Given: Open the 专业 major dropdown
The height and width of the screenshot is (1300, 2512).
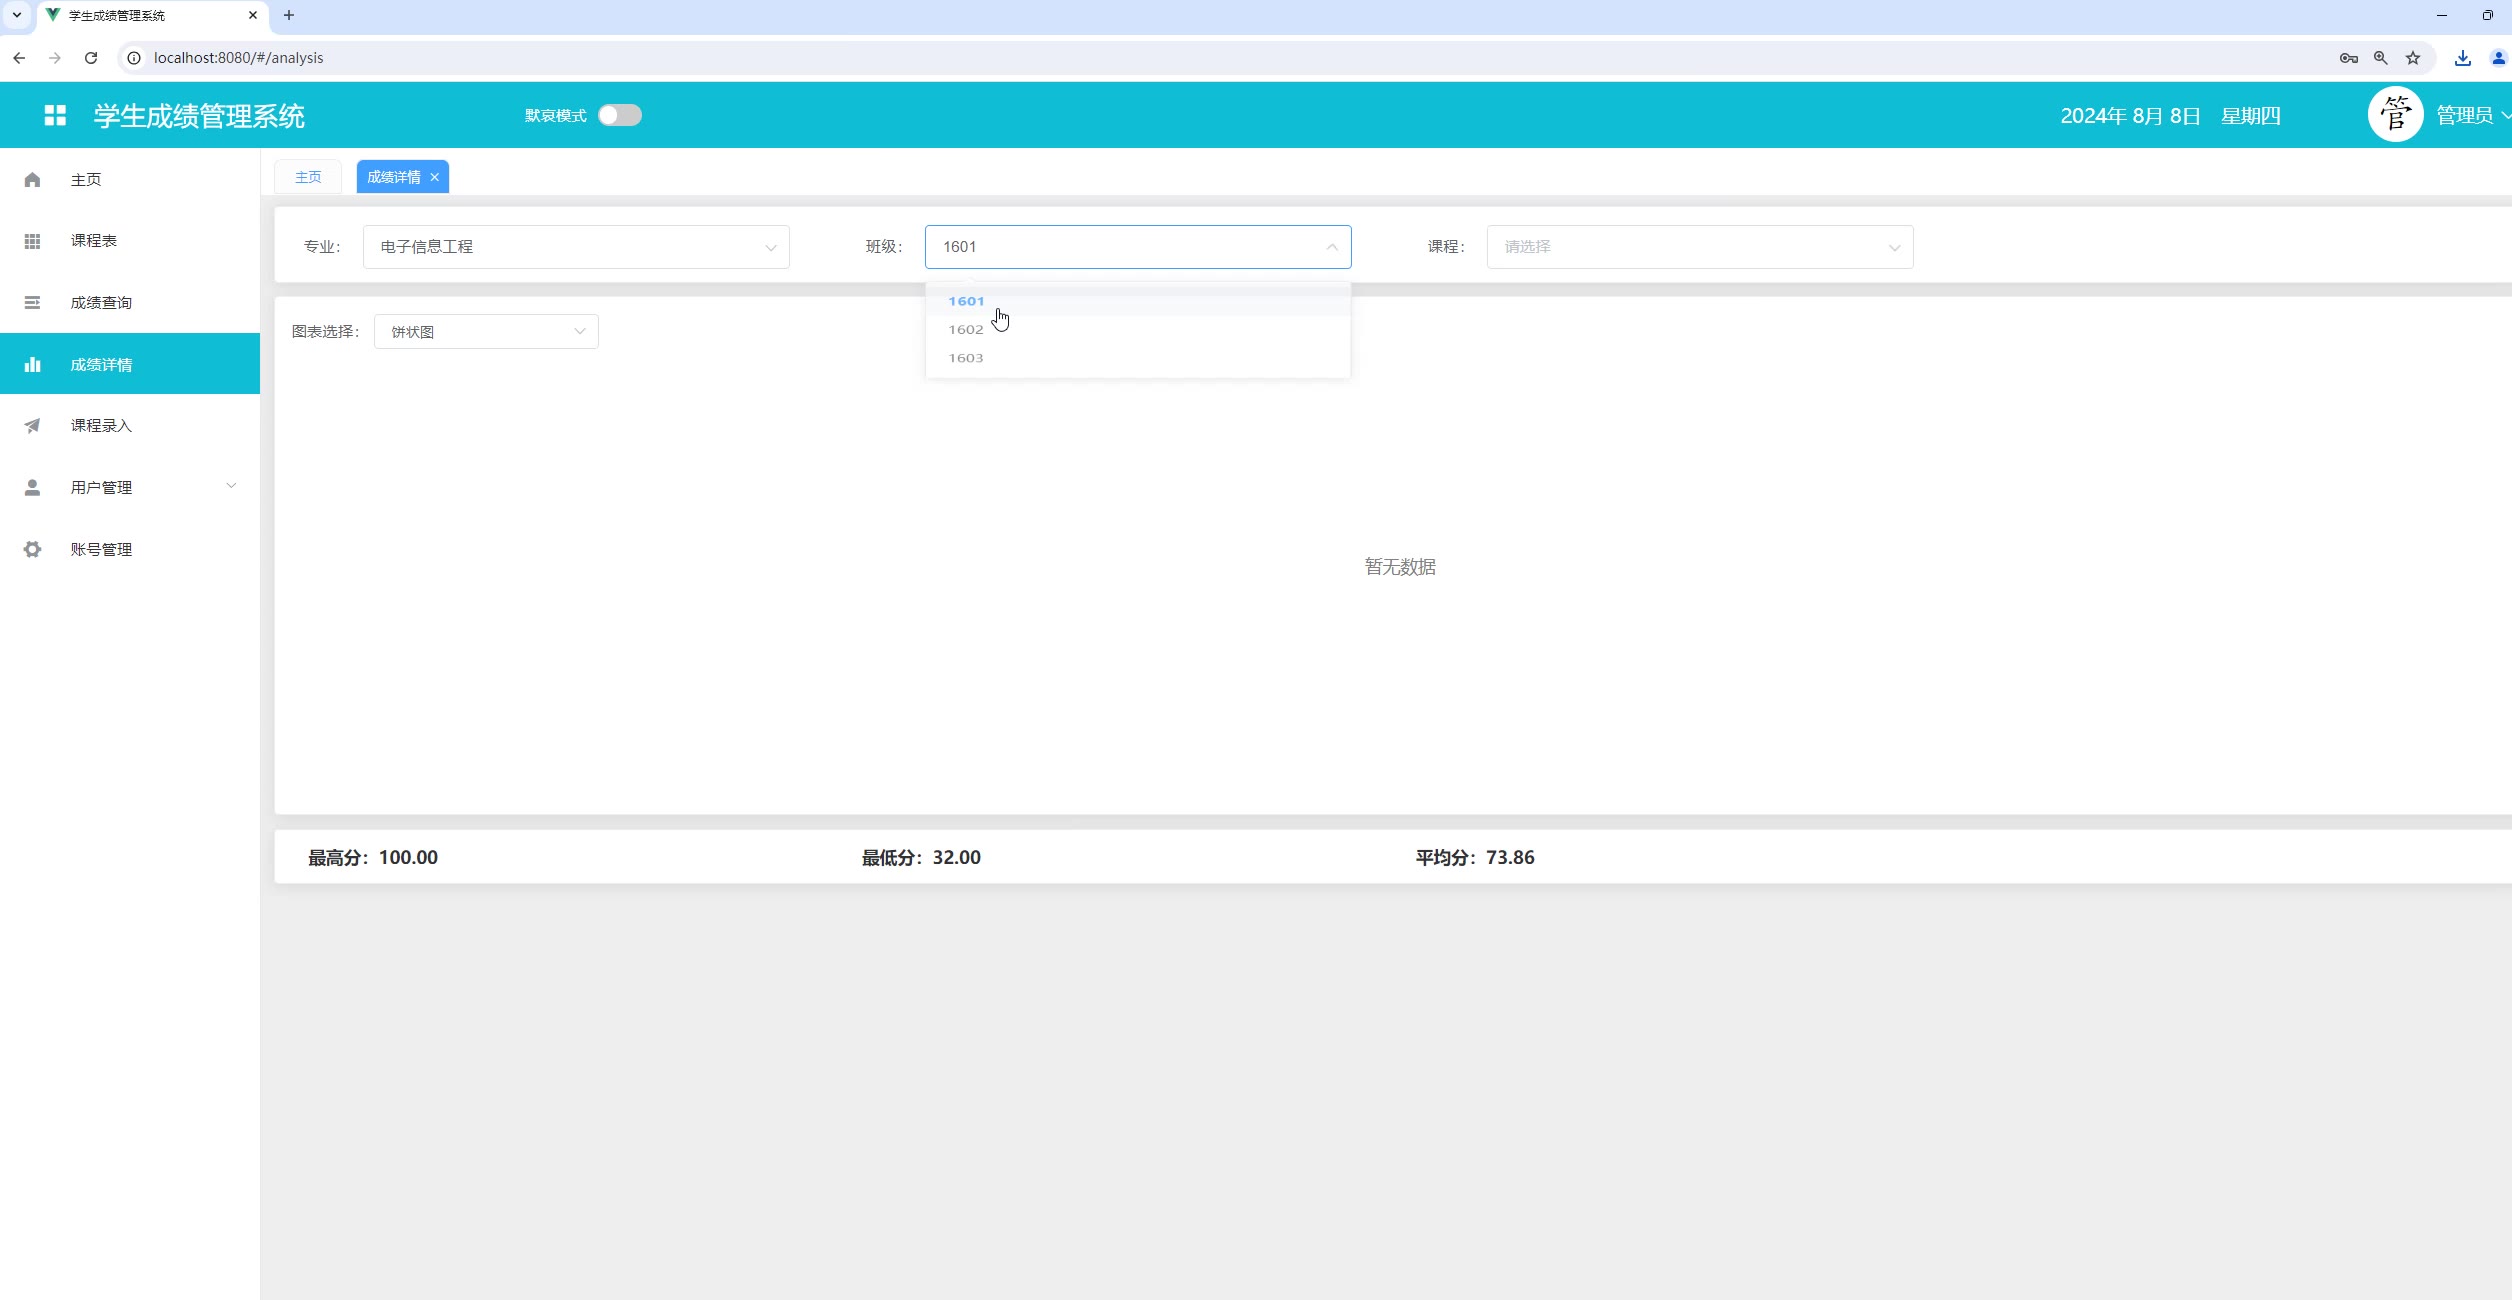Looking at the screenshot, I should point(576,247).
